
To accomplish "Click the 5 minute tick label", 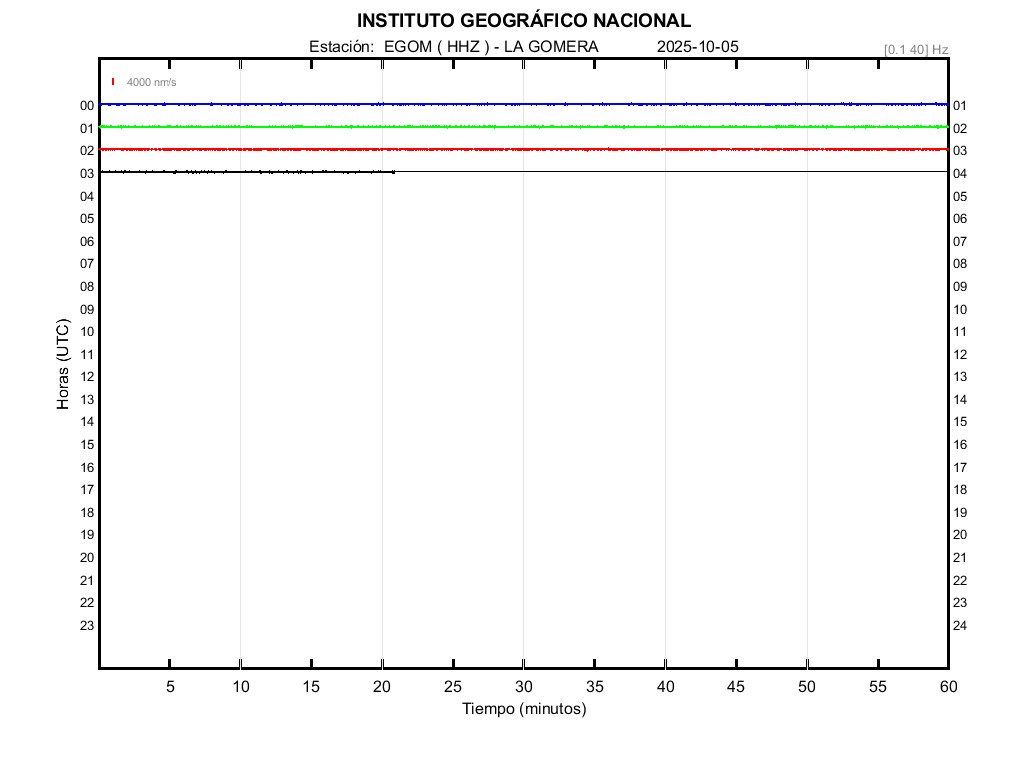I will (170, 686).
